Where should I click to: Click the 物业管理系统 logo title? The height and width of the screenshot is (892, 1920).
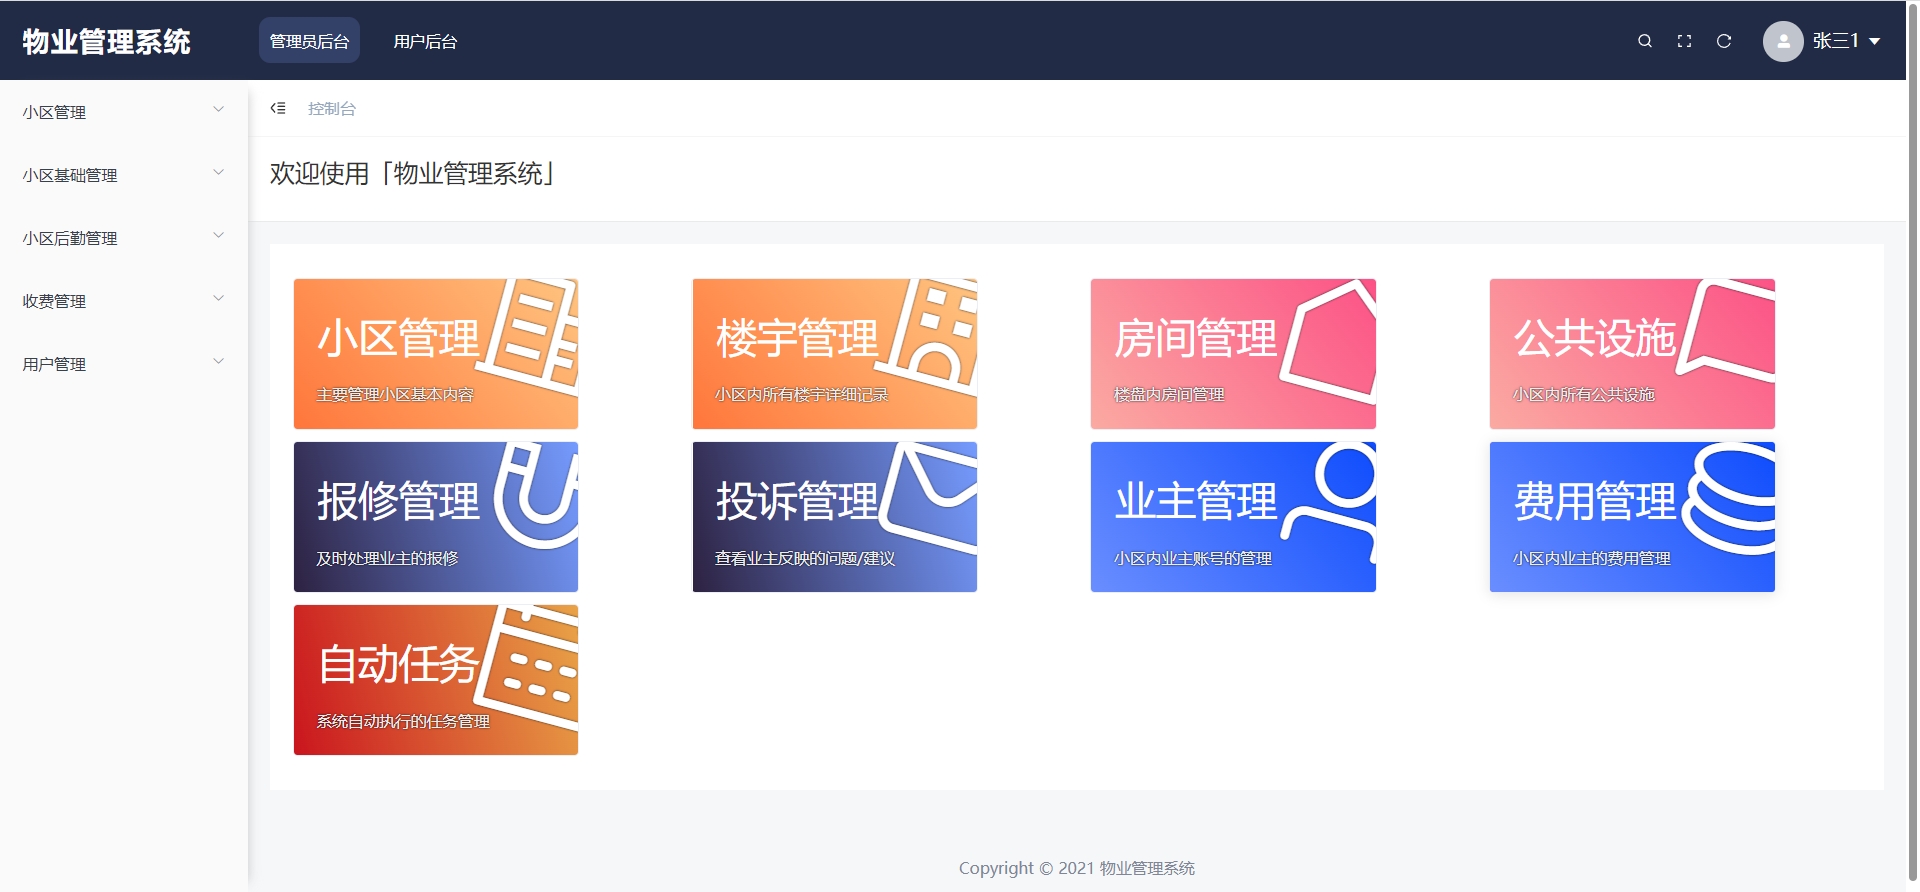pyautogui.click(x=107, y=41)
